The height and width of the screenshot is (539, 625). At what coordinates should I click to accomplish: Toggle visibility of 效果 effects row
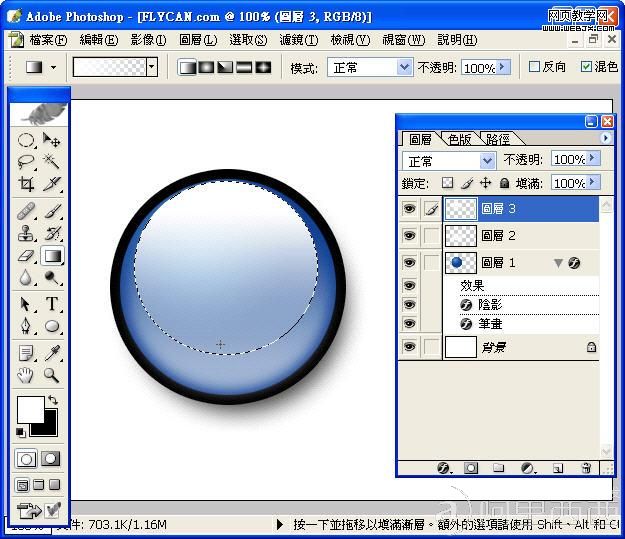tap(409, 285)
